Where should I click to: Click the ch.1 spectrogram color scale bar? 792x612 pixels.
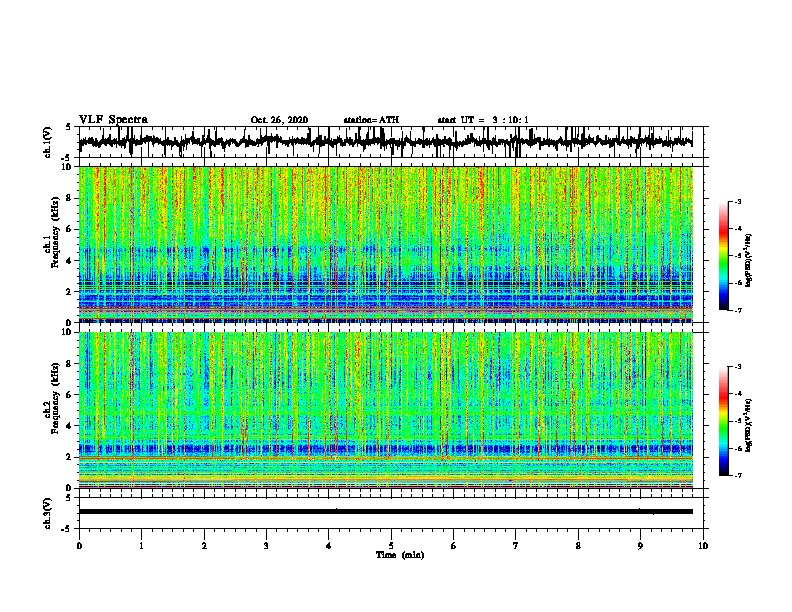[723, 256]
